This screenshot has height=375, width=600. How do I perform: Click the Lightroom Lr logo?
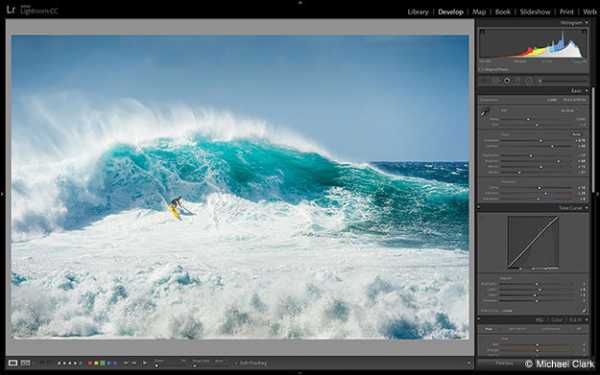(11, 10)
